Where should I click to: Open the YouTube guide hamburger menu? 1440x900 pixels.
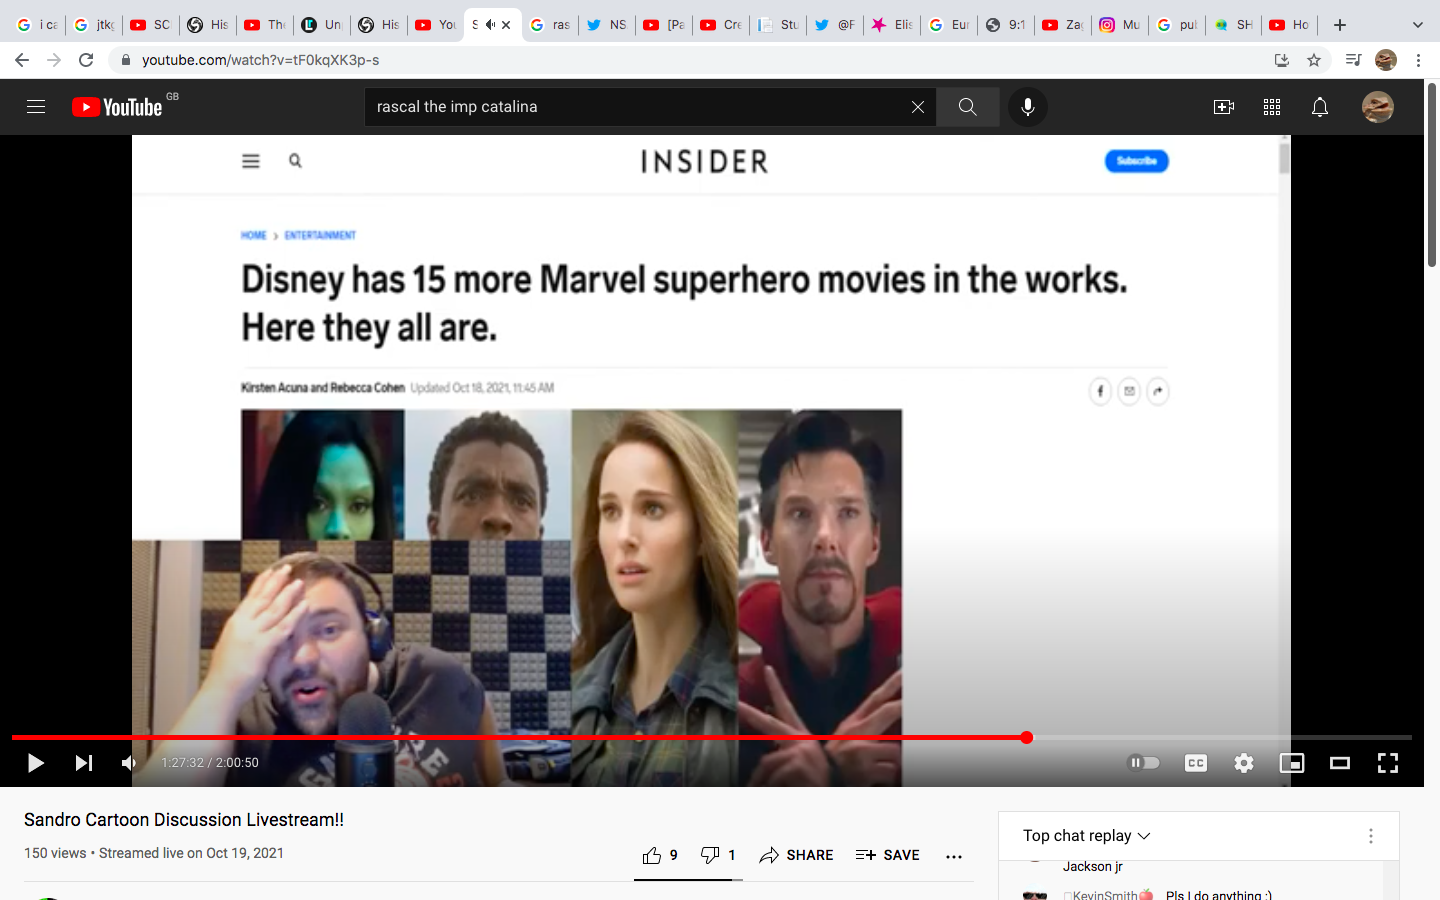pyautogui.click(x=36, y=107)
